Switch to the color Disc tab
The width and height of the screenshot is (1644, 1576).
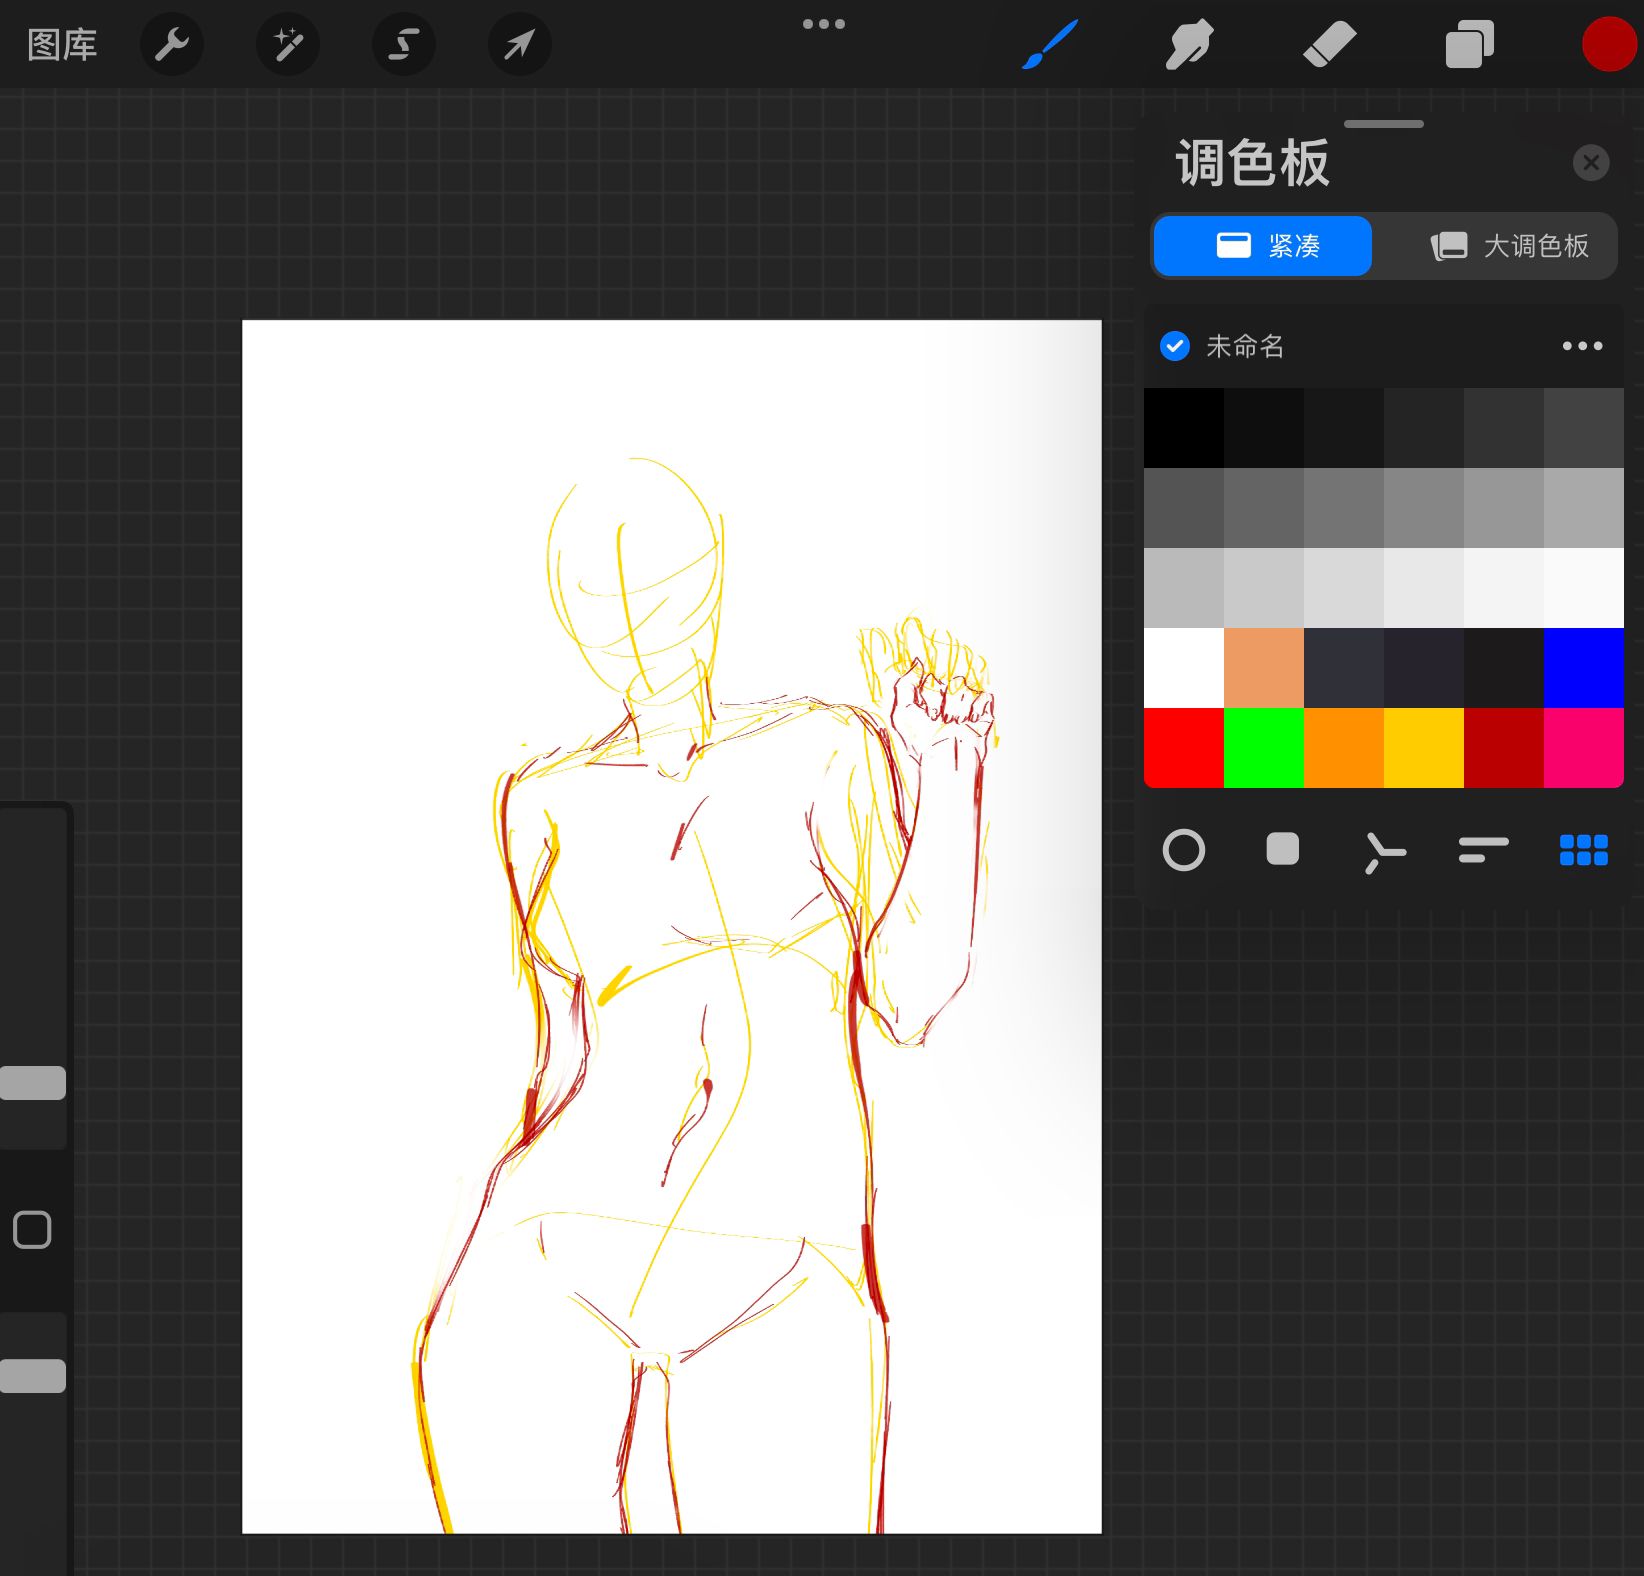[x=1184, y=851]
